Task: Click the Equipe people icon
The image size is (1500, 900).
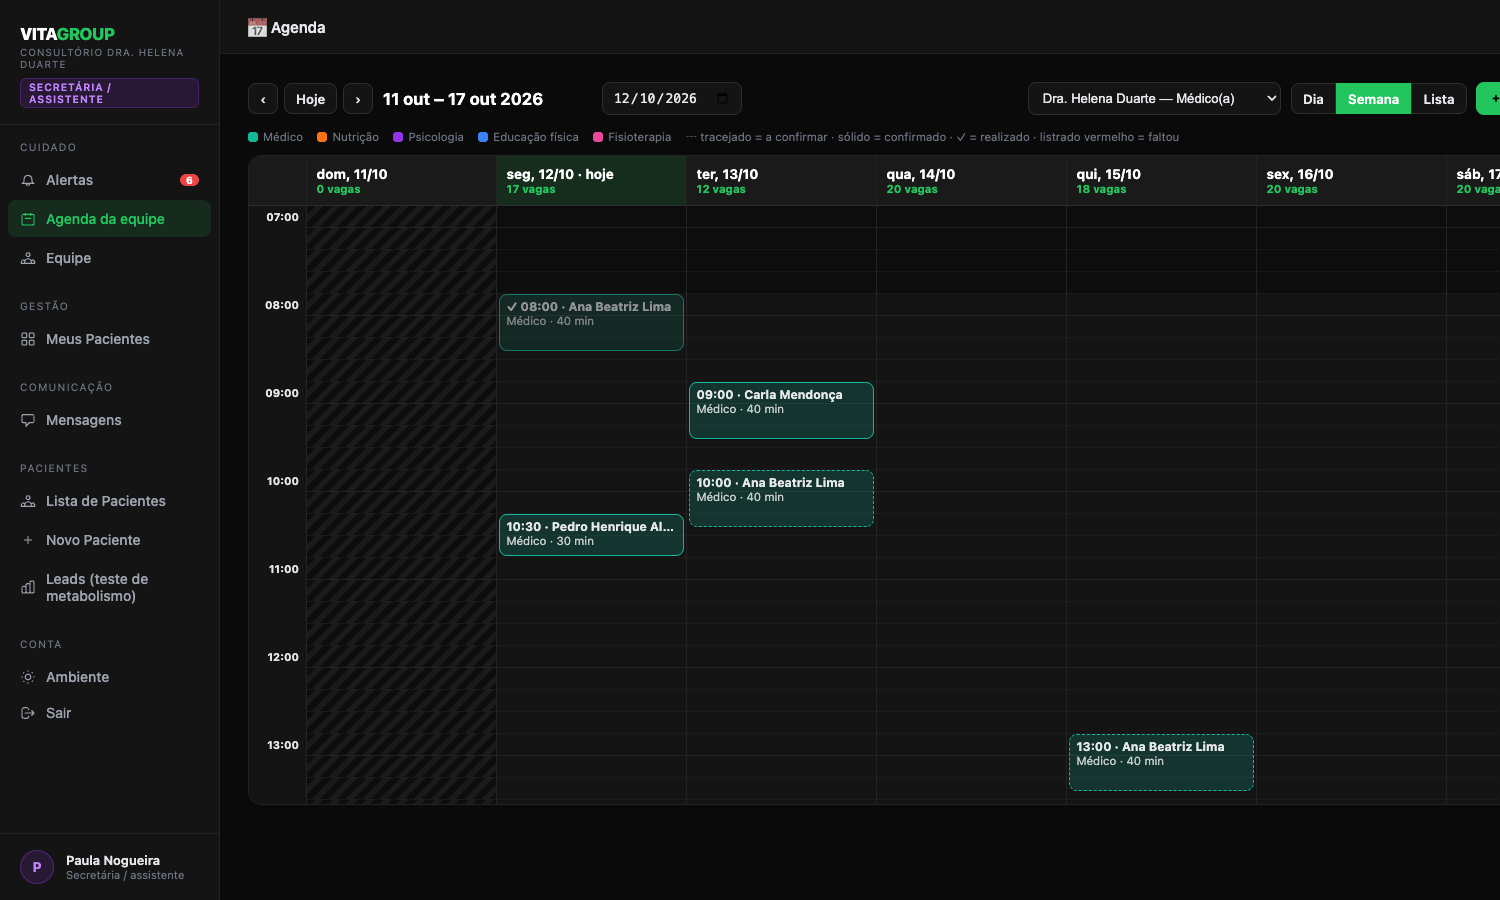Action: 28,258
